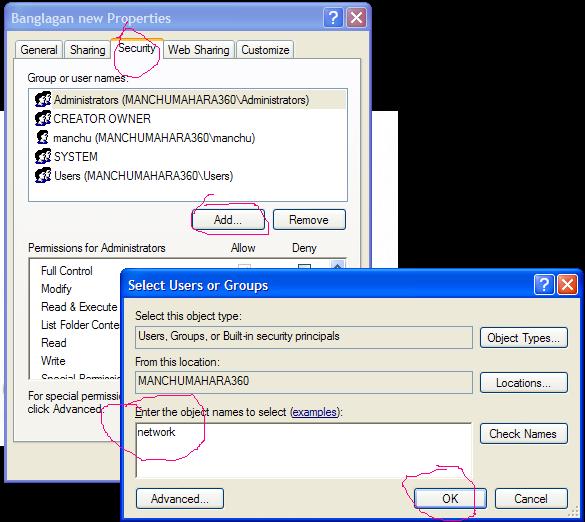This screenshot has height=522, width=585.
Task: Click the List Folder Contents permission row
Action: coord(80,325)
